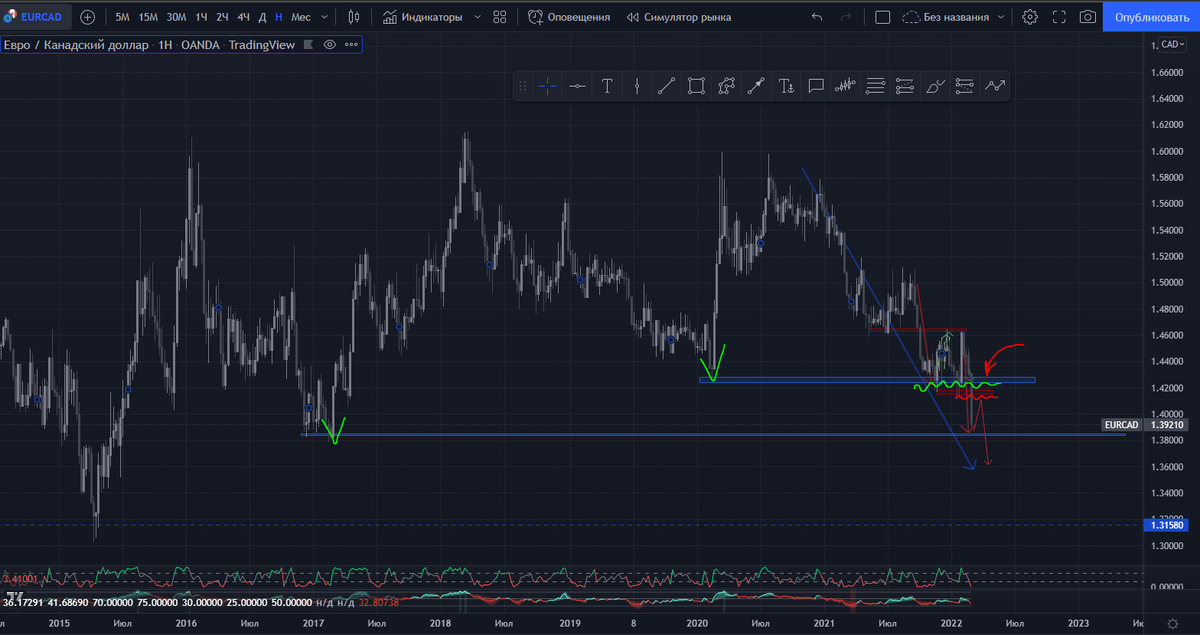This screenshot has height=635, width=1200.
Task: Click the red indicator value 32.80738
Action: pyautogui.click(x=378, y=602)
